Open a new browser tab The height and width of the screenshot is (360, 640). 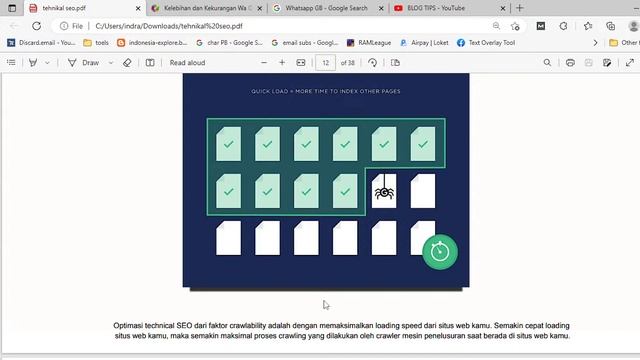520,8
